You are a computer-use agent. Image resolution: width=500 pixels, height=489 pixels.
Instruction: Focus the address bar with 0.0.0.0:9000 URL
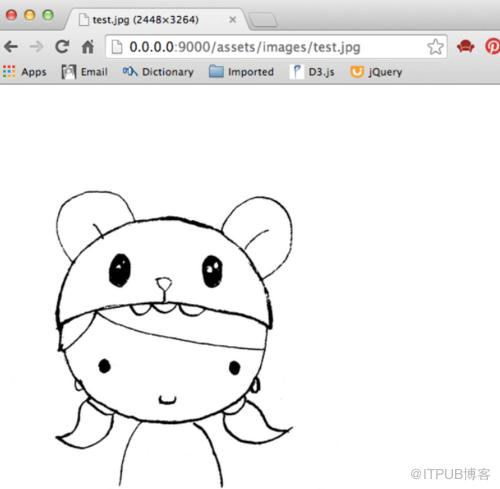click(277, 47)
